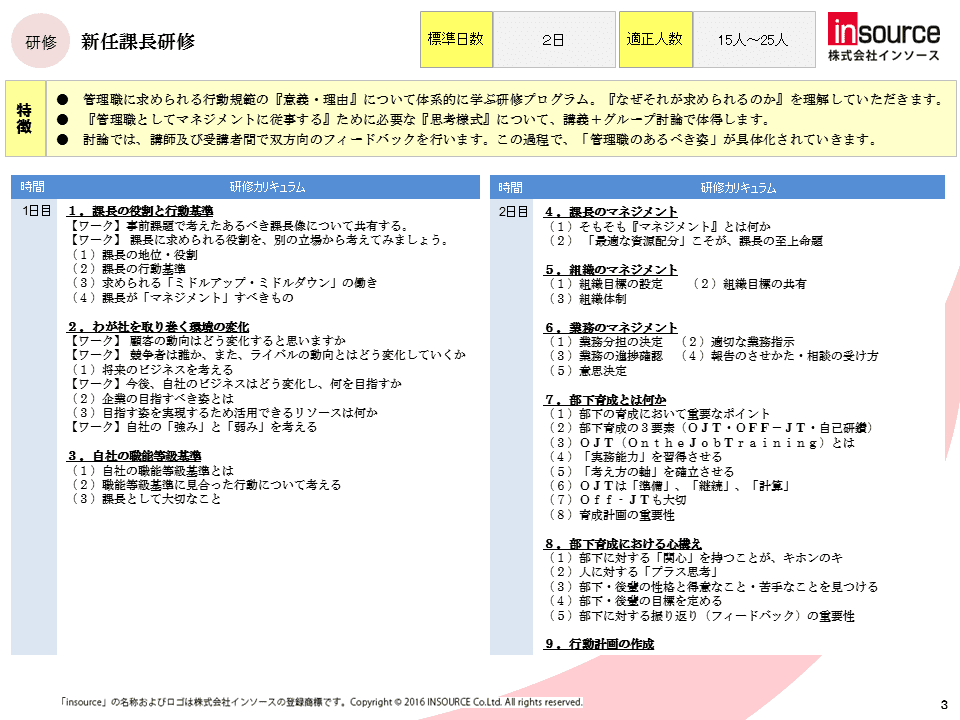Image resolution: width=960 pixels, height=720 pixels.
Task: Click the line '（８）育成計画の重要性'
Action: click(x=610, y=516)
